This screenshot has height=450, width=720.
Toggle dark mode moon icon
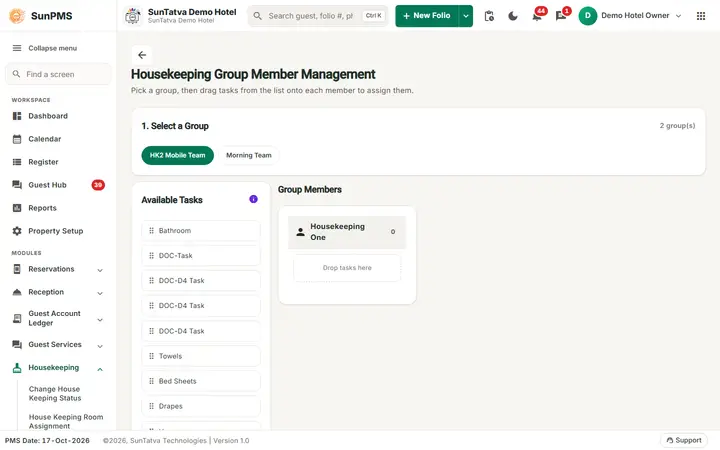[513, 16]
